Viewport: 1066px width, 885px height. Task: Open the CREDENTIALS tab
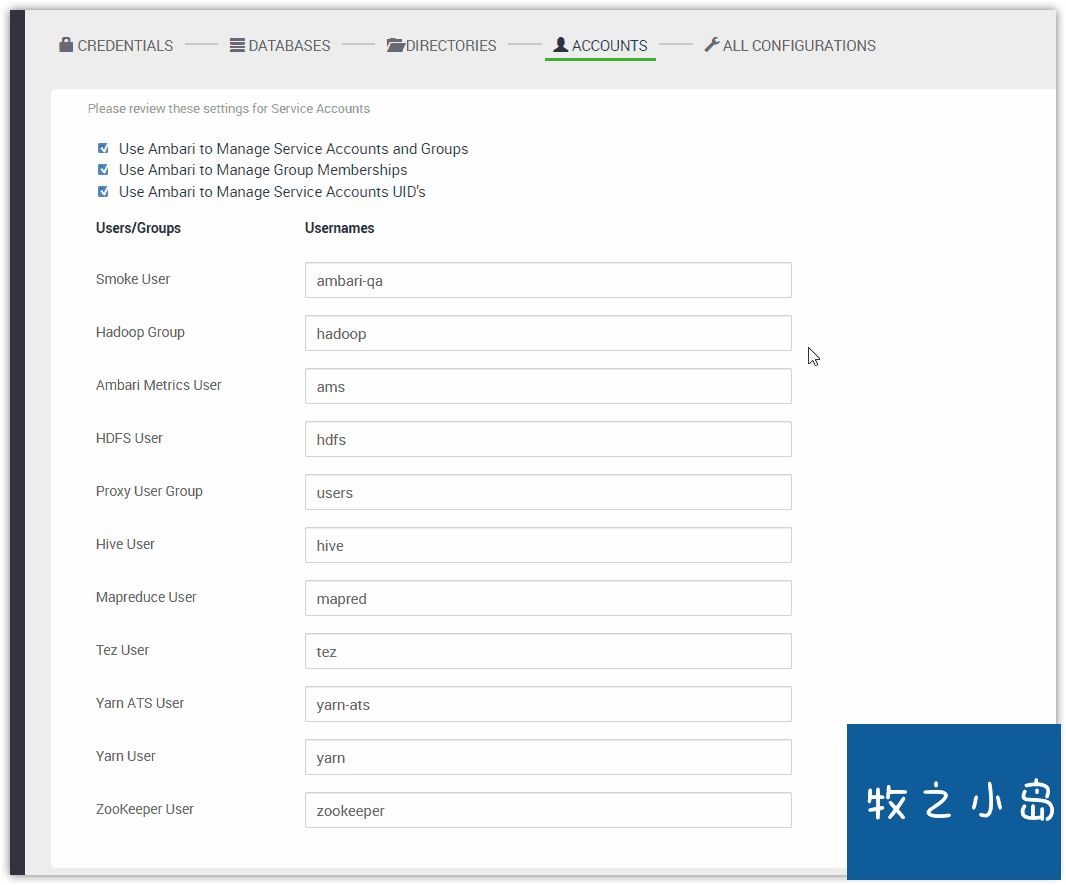pyautogui.click(x=116, y=46)
